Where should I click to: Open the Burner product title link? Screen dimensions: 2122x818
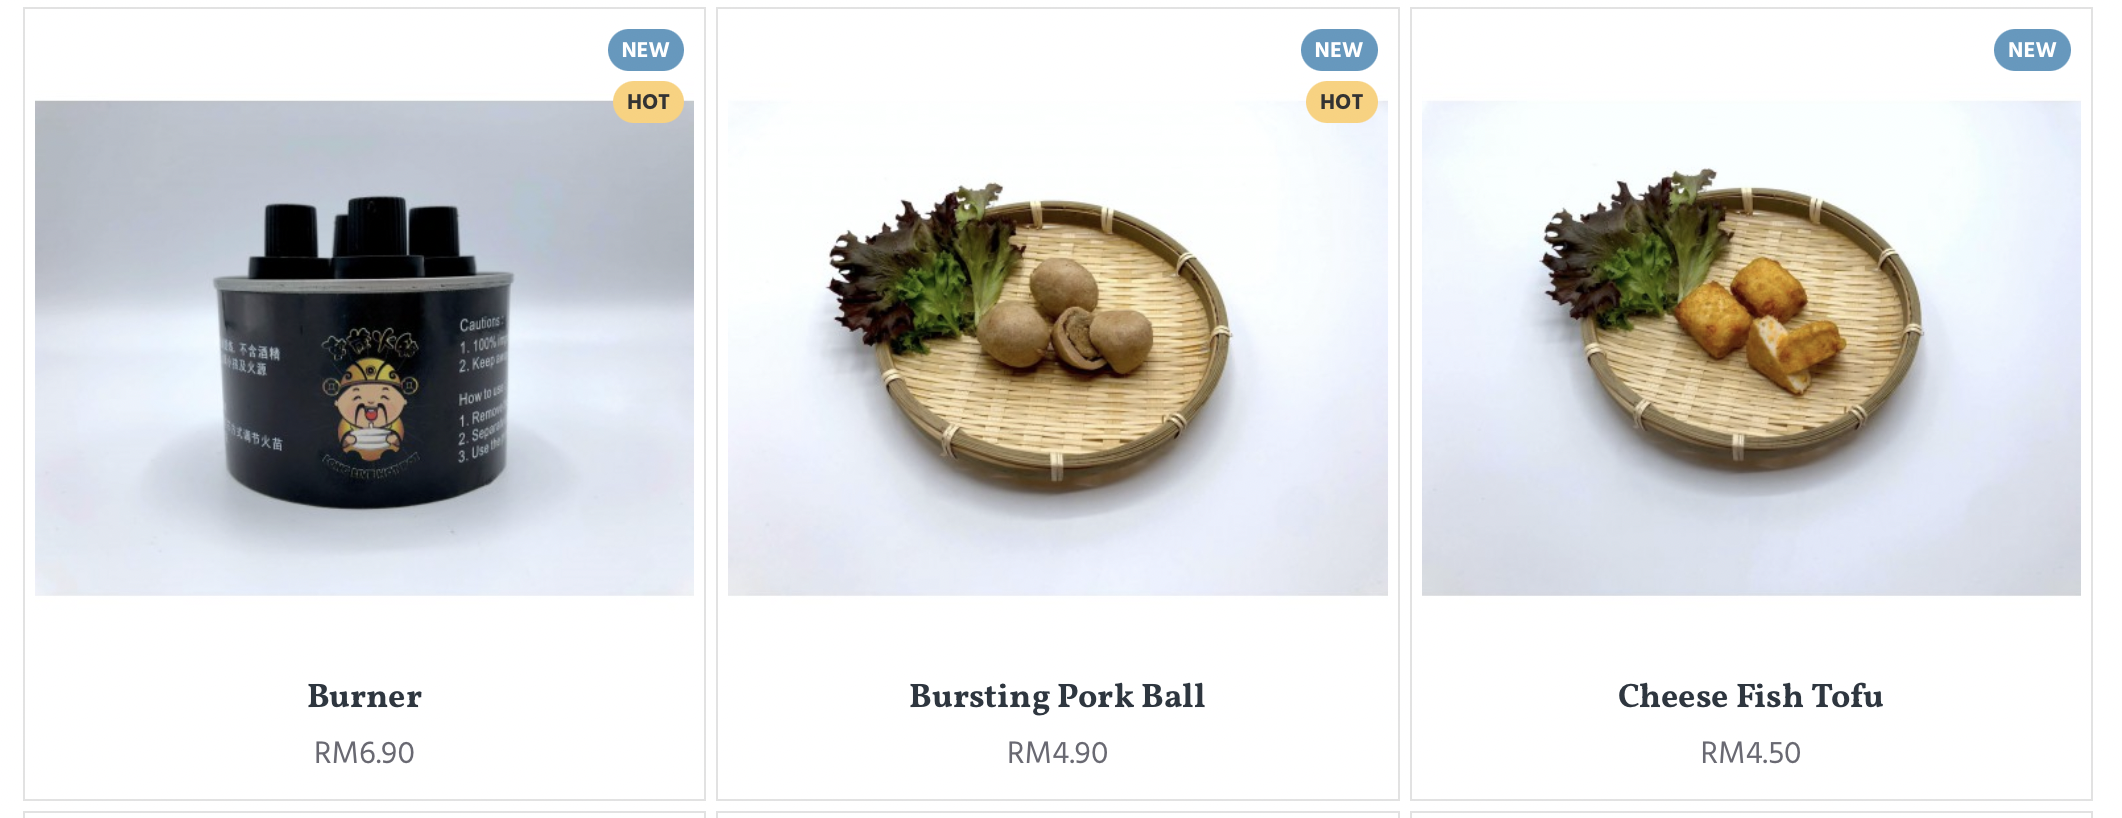(364, 696)
